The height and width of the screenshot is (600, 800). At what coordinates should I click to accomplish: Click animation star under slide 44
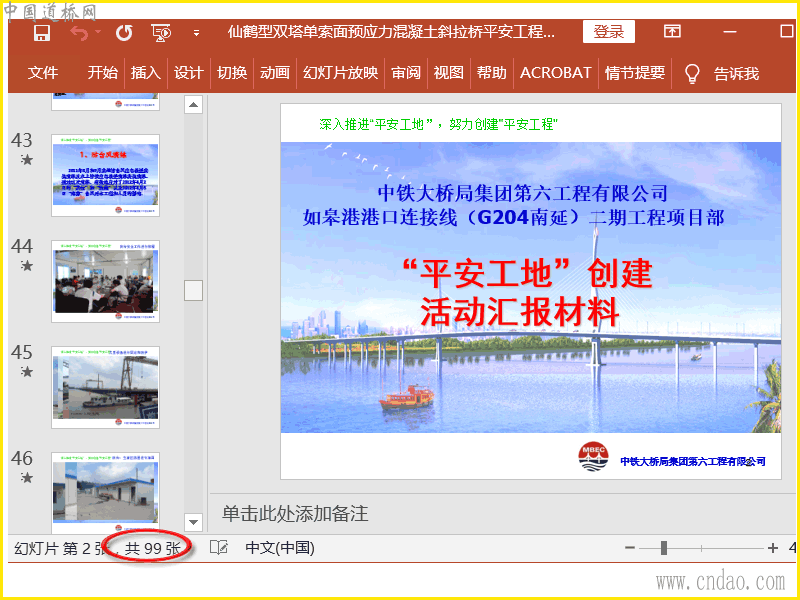[x=27, y=266]
